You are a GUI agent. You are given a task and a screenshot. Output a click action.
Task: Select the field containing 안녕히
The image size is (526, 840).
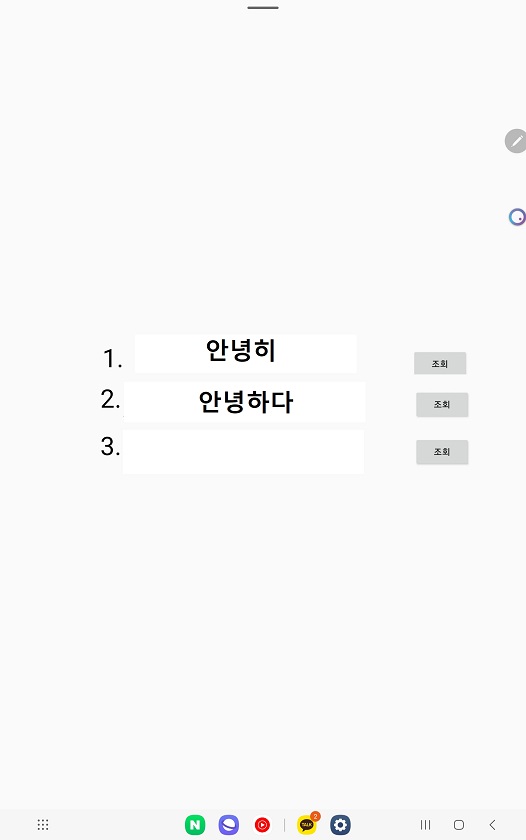pyautogui.click(x=245, y=354)
